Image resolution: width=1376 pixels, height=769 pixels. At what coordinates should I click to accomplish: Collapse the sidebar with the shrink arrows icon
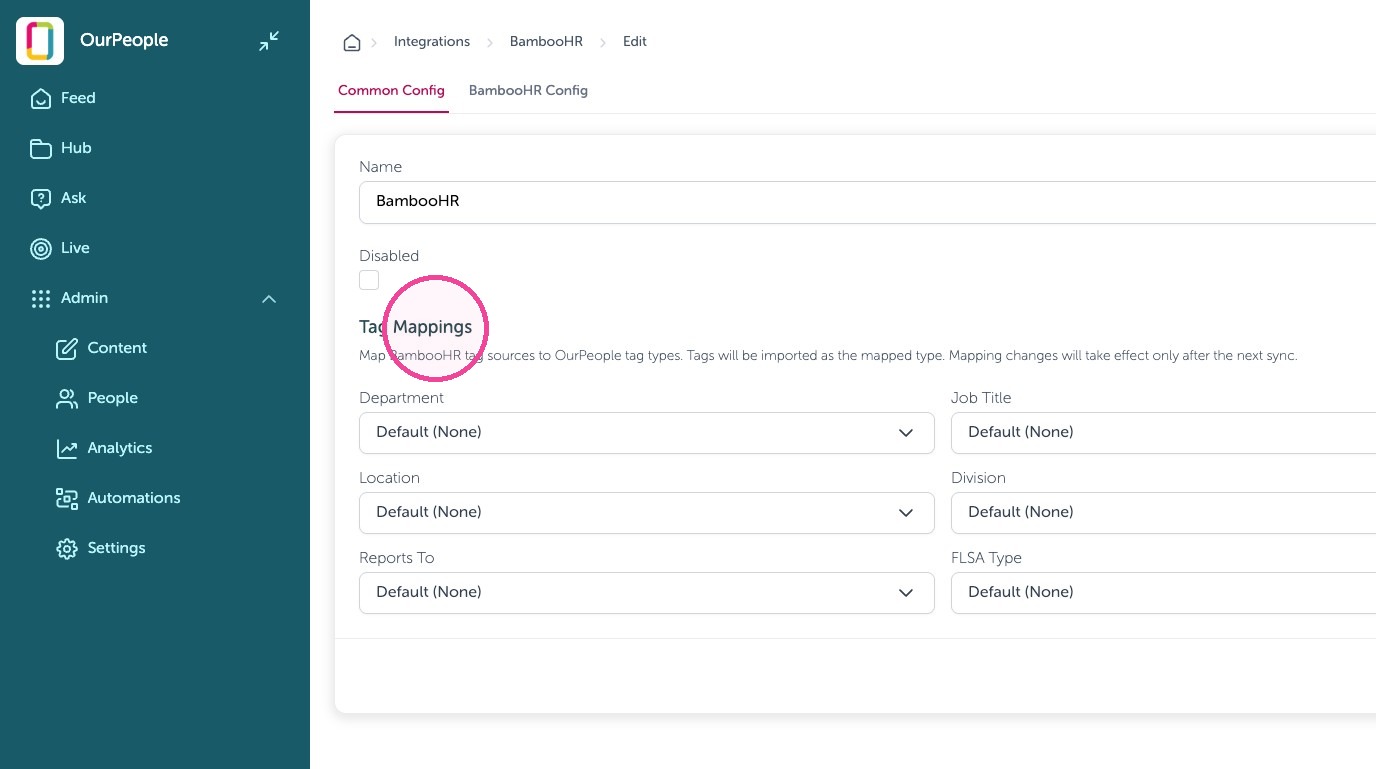click(269, 41)
